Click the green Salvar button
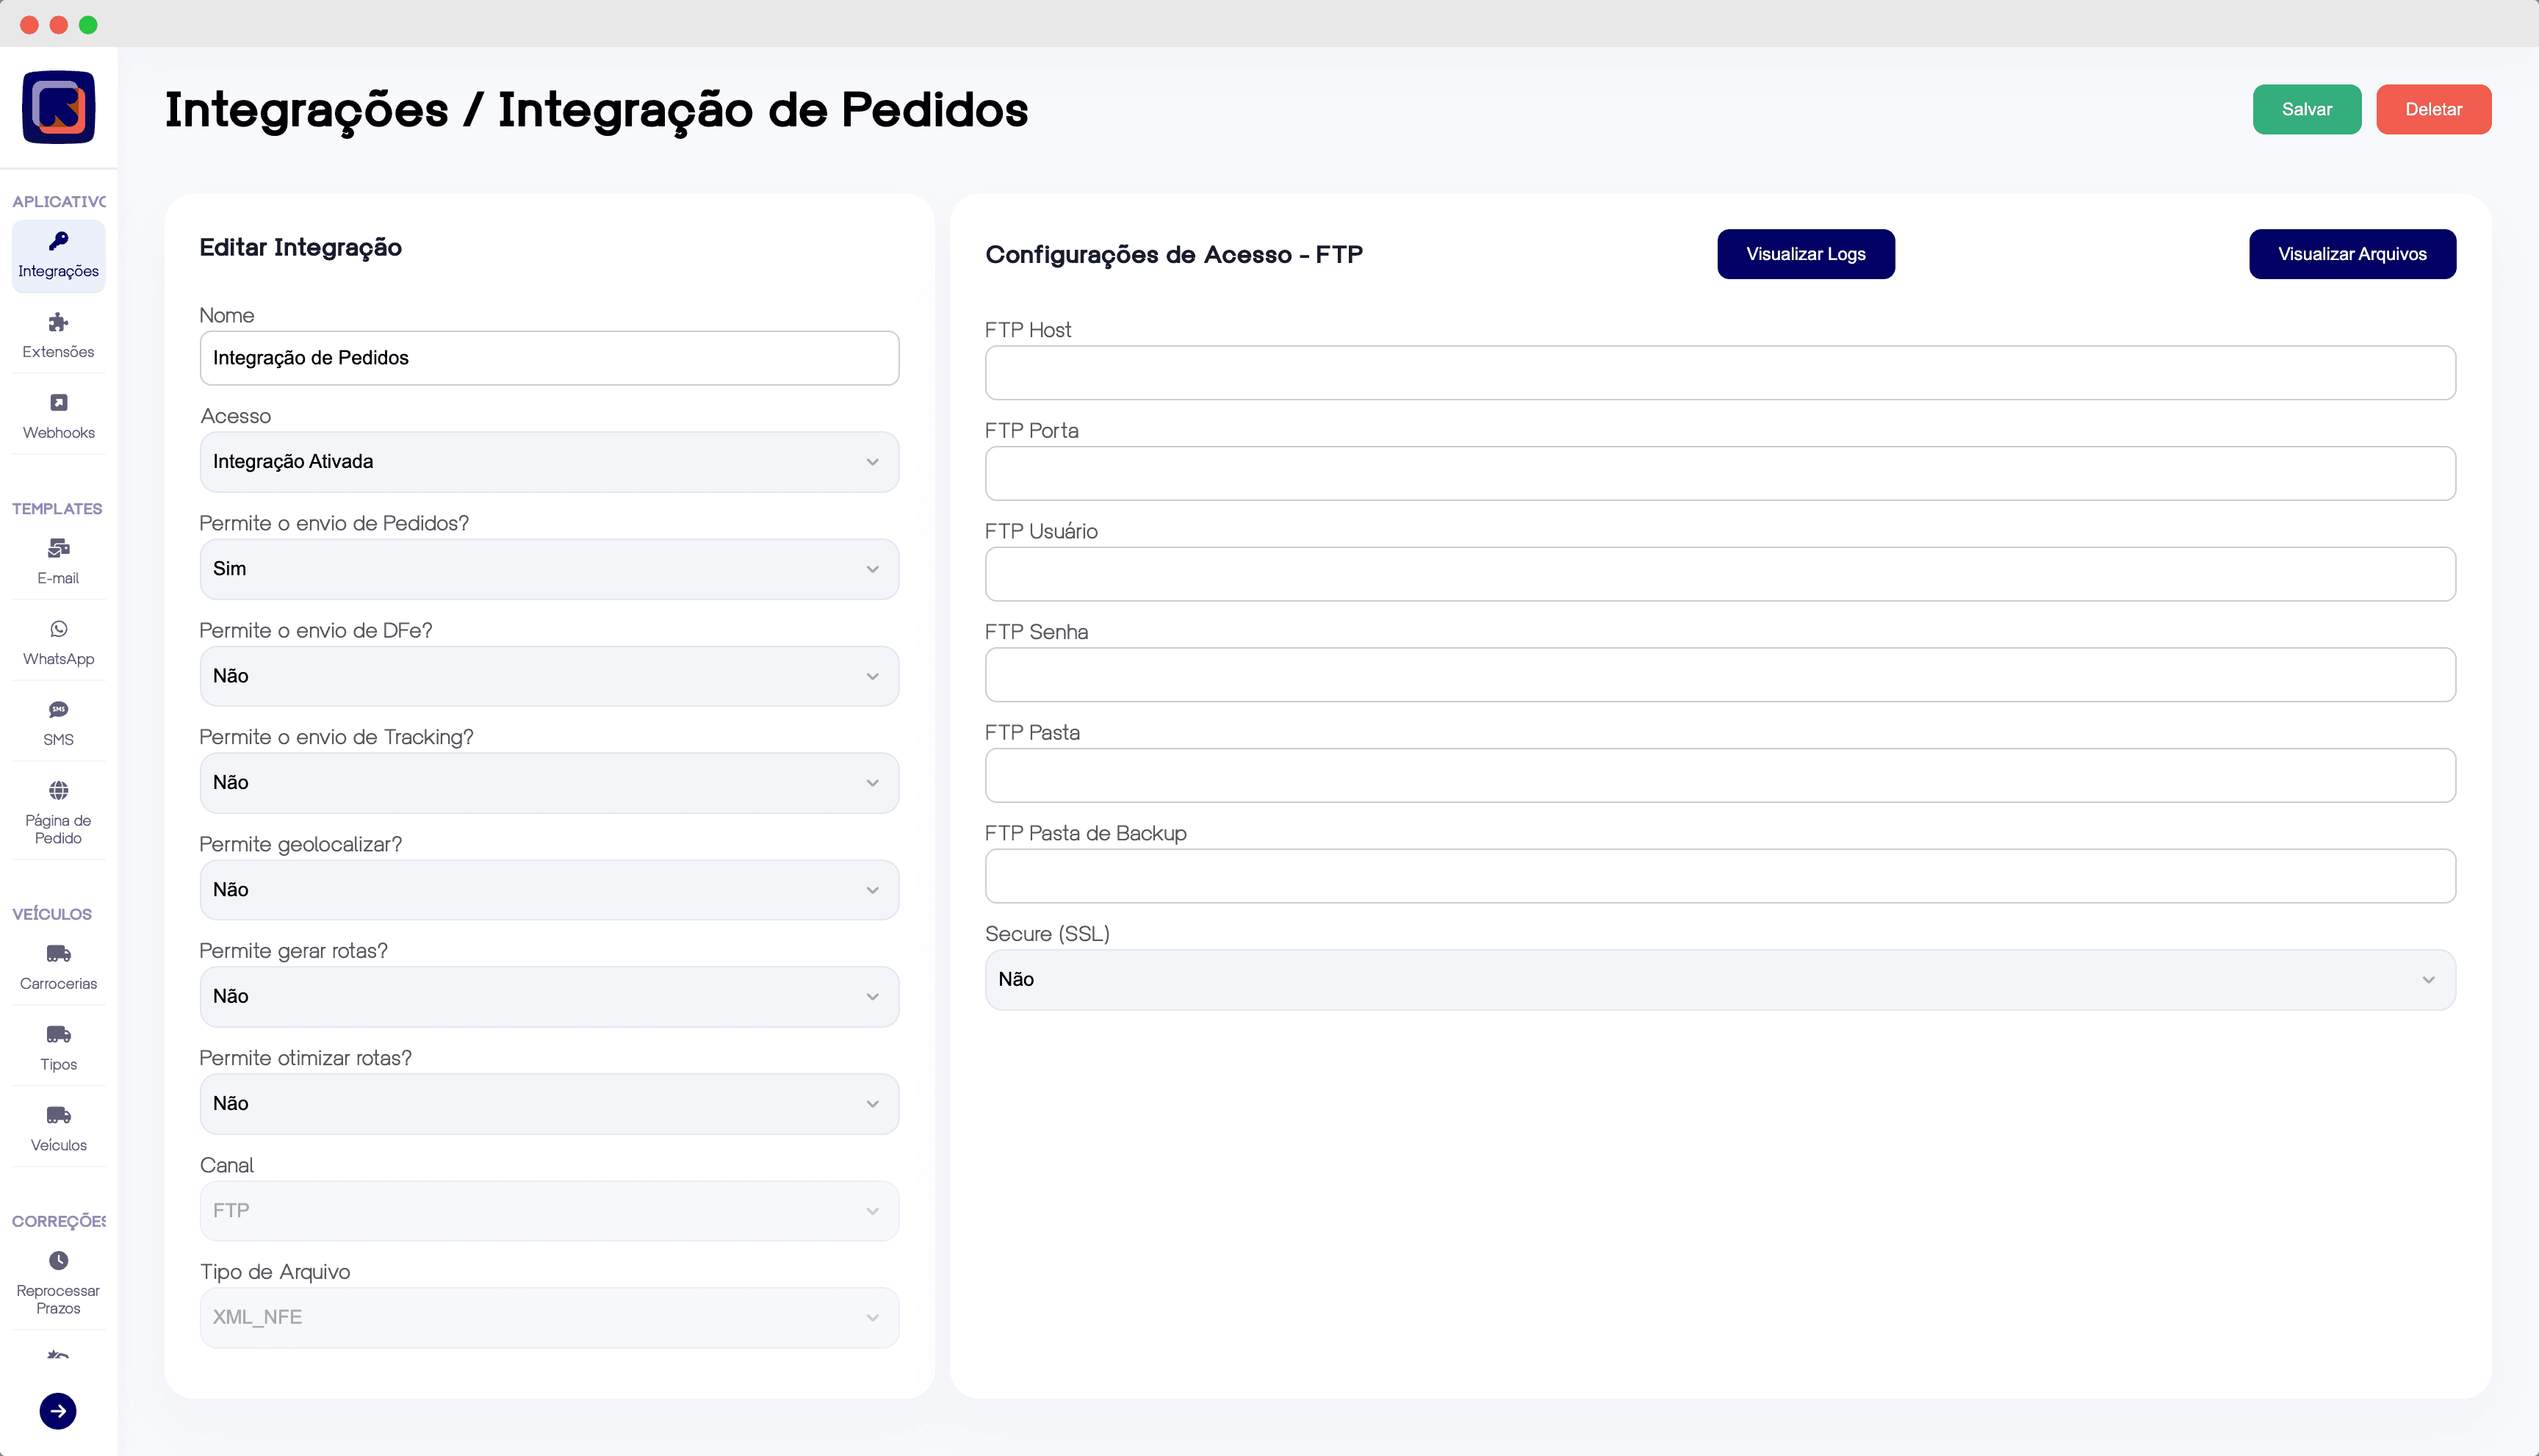Viewport: 2539px width, 1456px height. click(x=2306, y=109)
